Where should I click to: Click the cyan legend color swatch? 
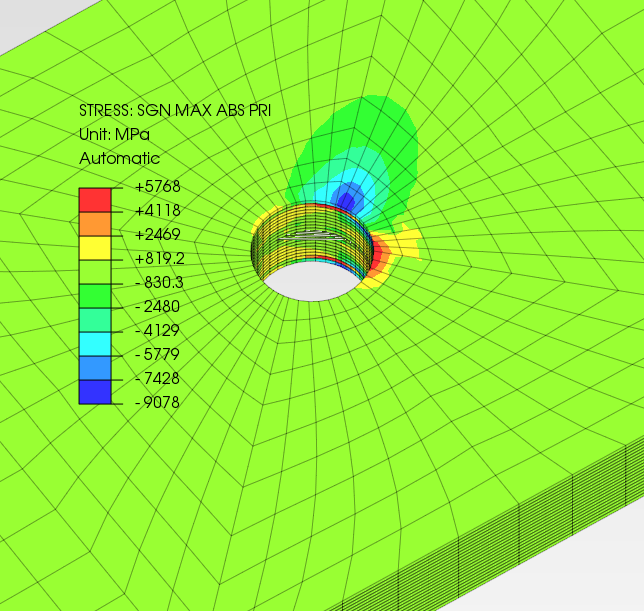tap(95, 344)
